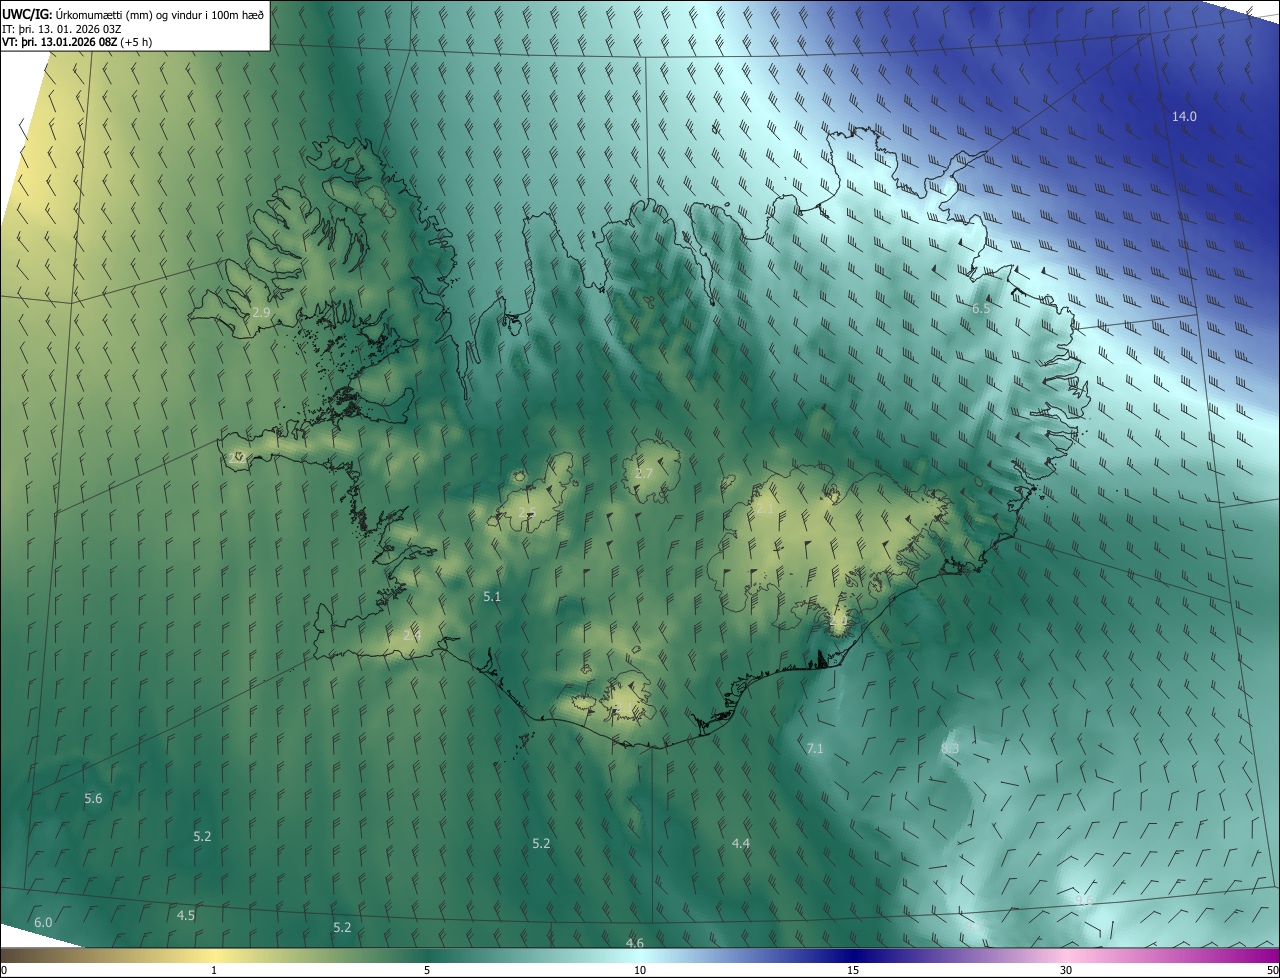The width and height of the screenshot is (1280, 978).
Task: Click the 10 tick on the color scale
Action: 640,971
